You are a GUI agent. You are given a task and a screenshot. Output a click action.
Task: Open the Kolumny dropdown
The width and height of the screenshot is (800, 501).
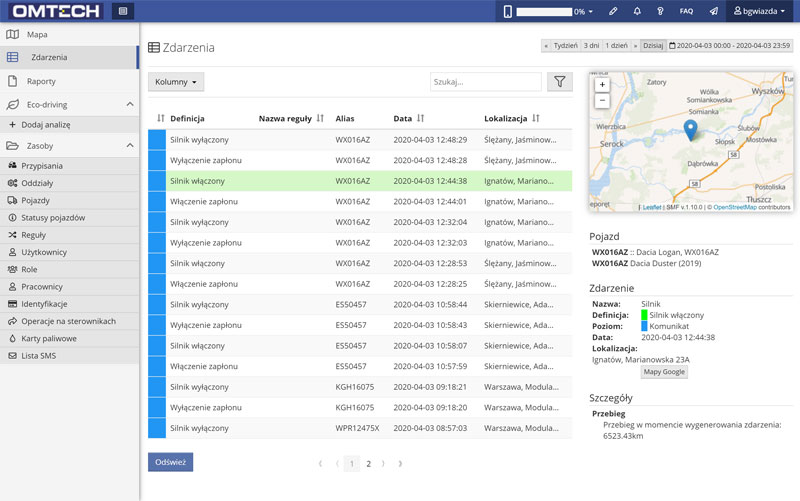pos(176,82)
